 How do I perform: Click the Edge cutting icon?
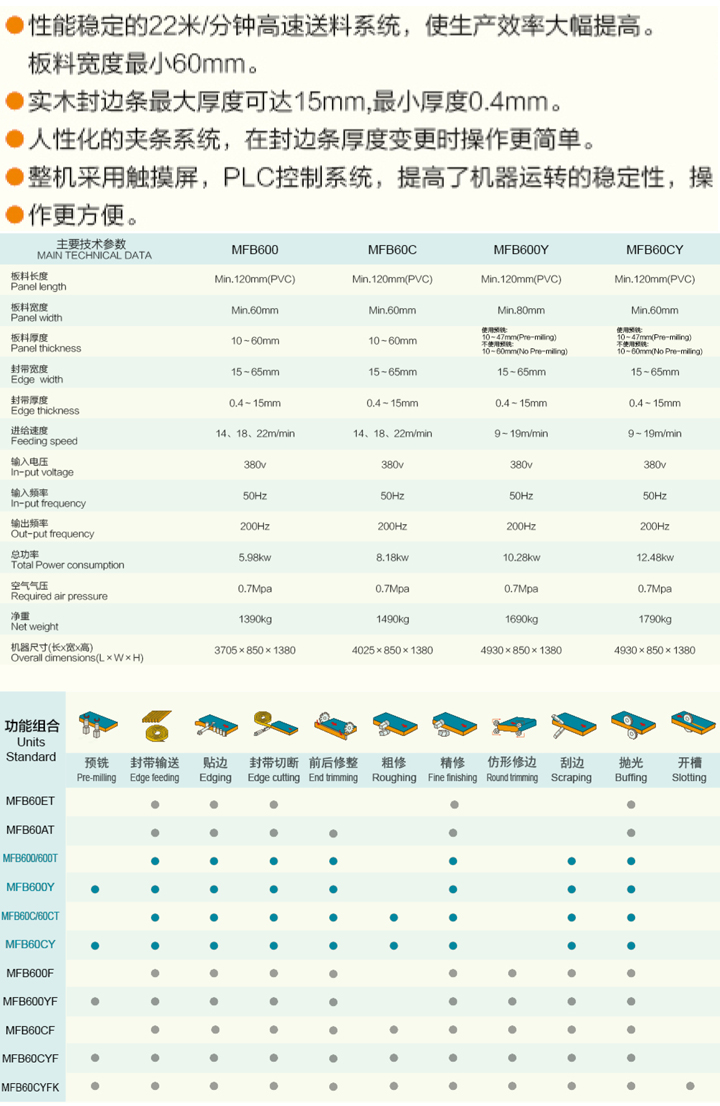point(275,725)
